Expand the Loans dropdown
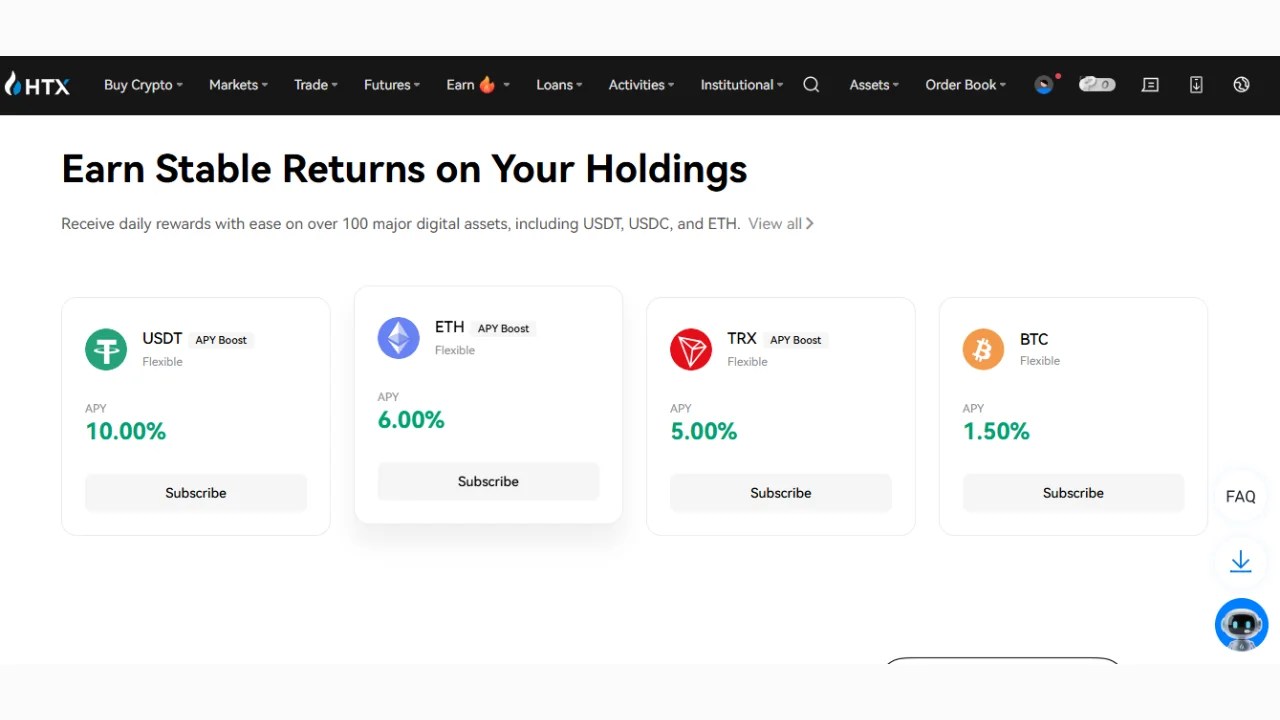The height and width of the screenshot is (720, 1280). coord(558,85)
